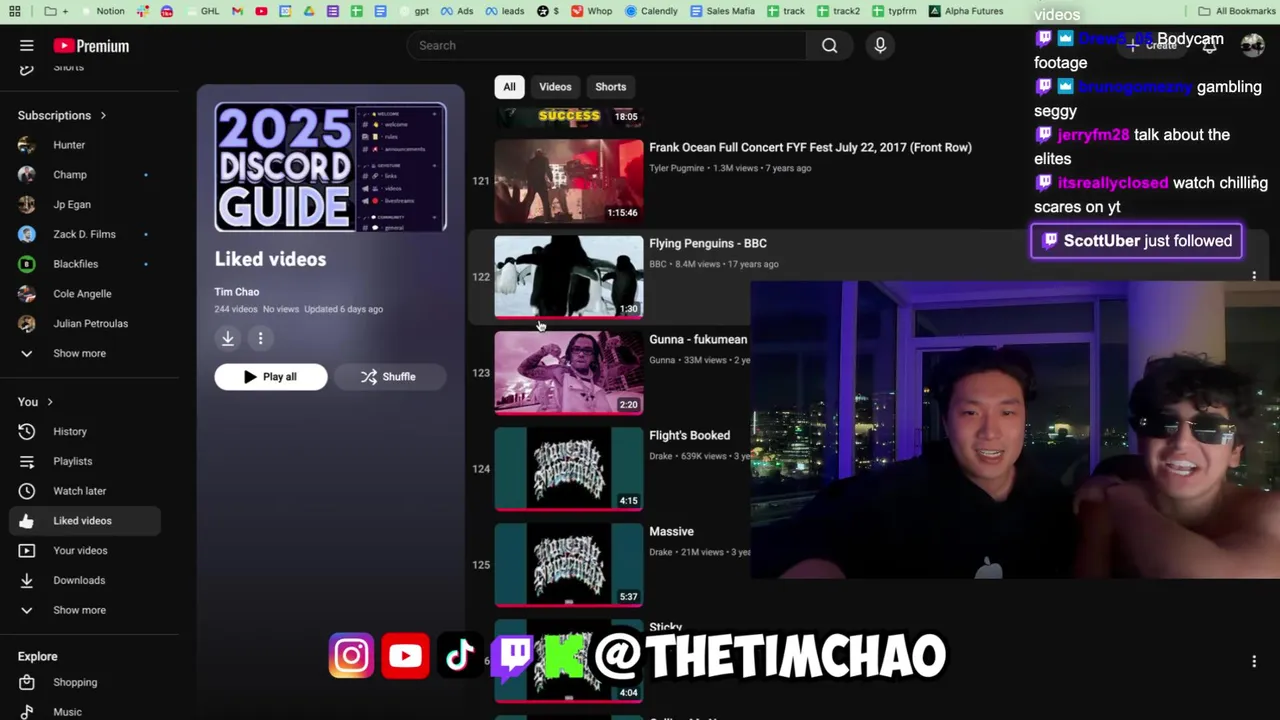Open History icon in sidebar
The height and width of the screenshot is (720, 1280).
pyautogui.click(x=27, y=431)
